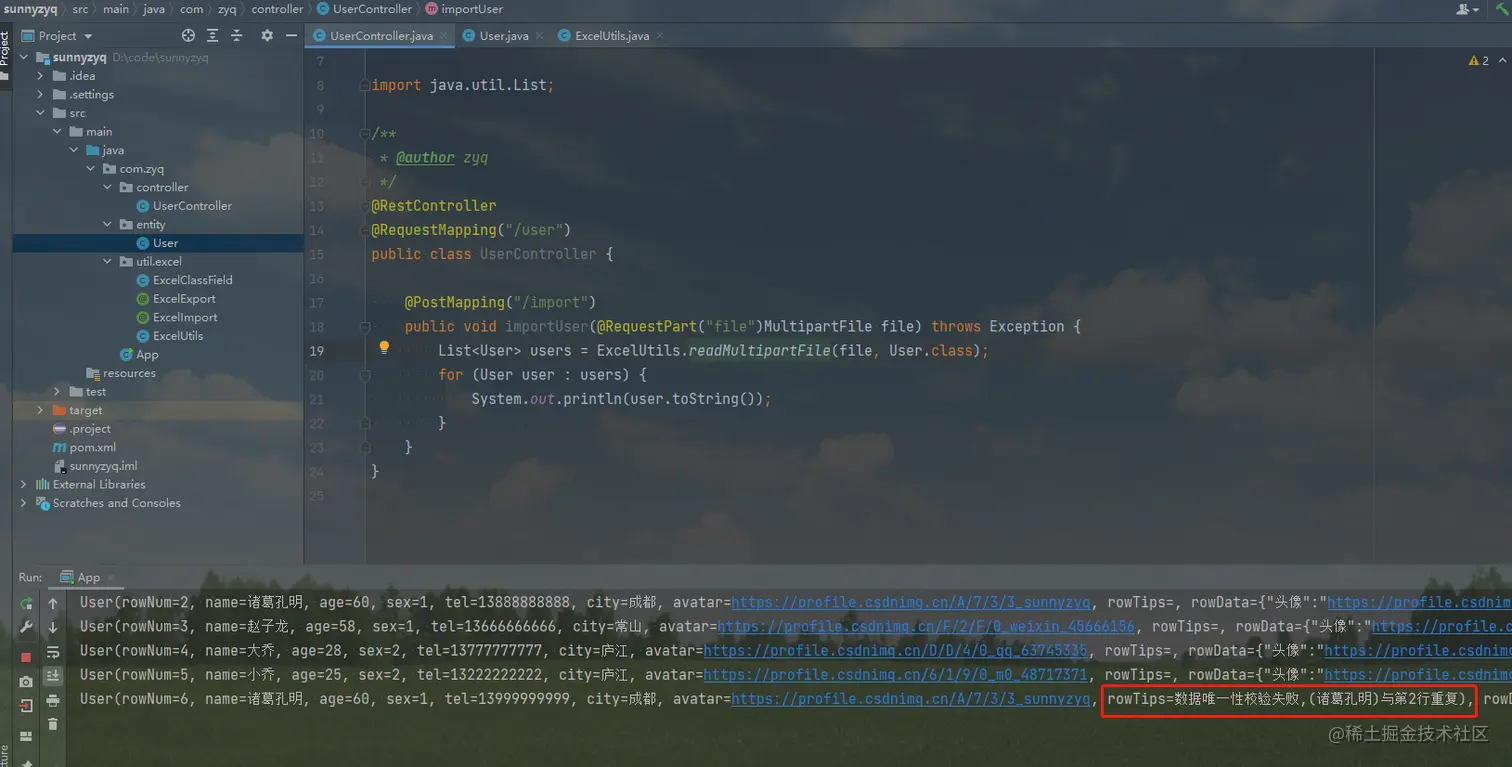
Task: Select the resources folder
Action: click(x=121, y=373)
